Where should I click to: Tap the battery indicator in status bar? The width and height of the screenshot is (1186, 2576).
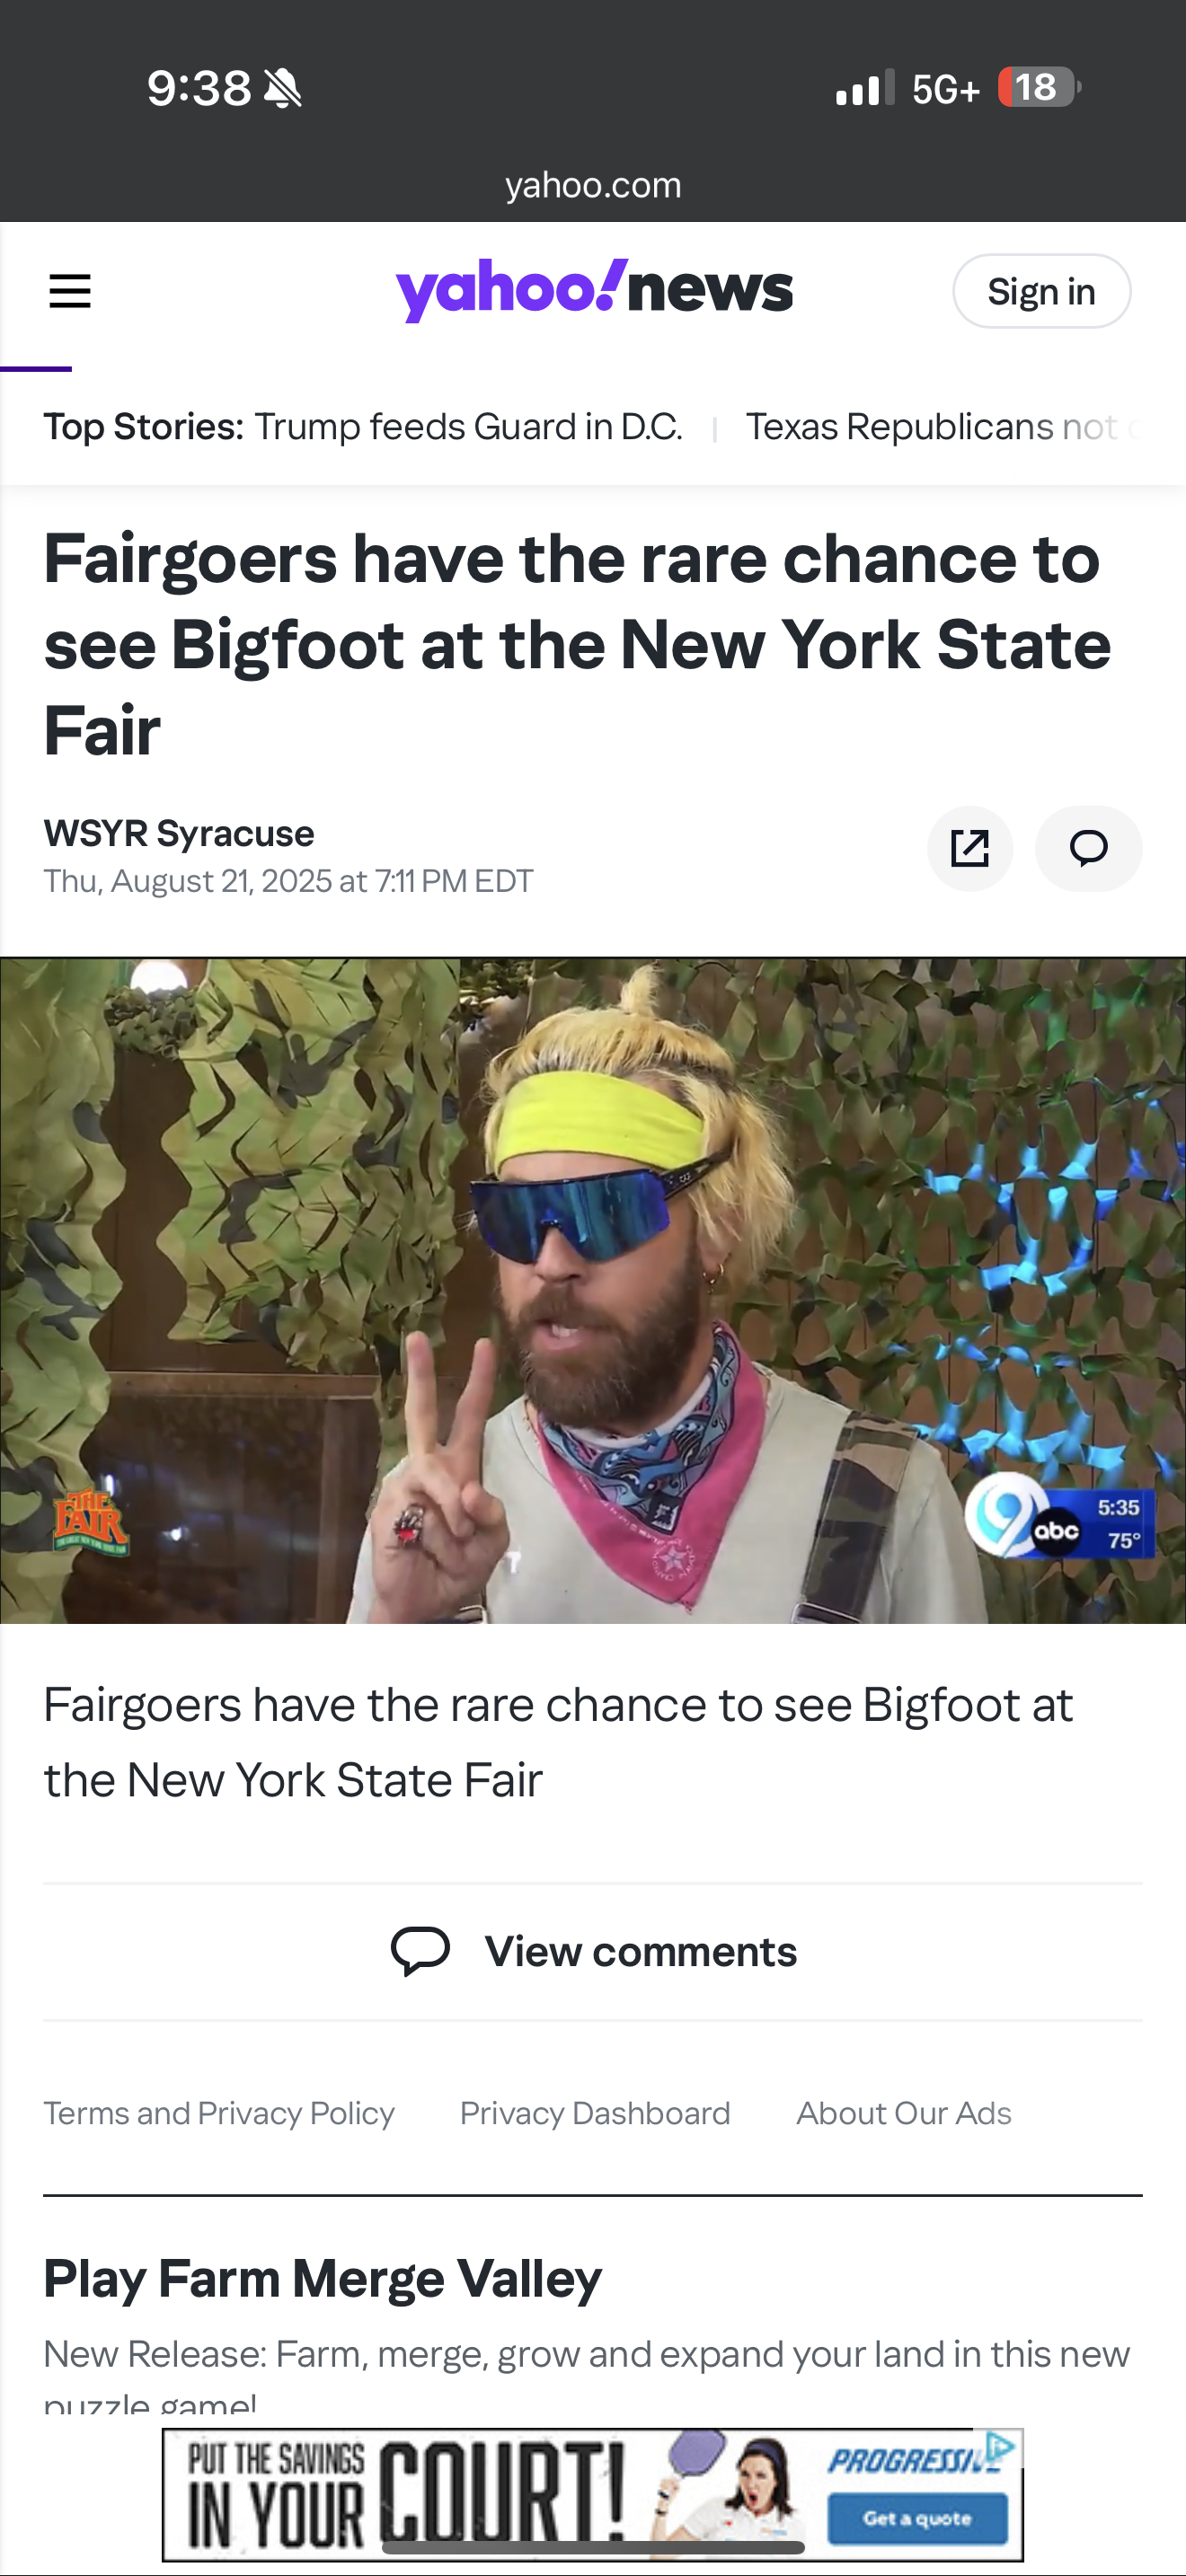(x=1039, y=88)
